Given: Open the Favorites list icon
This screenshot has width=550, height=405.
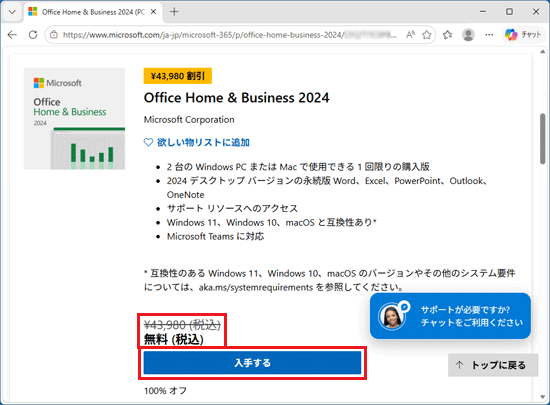Looking at the screenshot, I should tap(447, 35).
